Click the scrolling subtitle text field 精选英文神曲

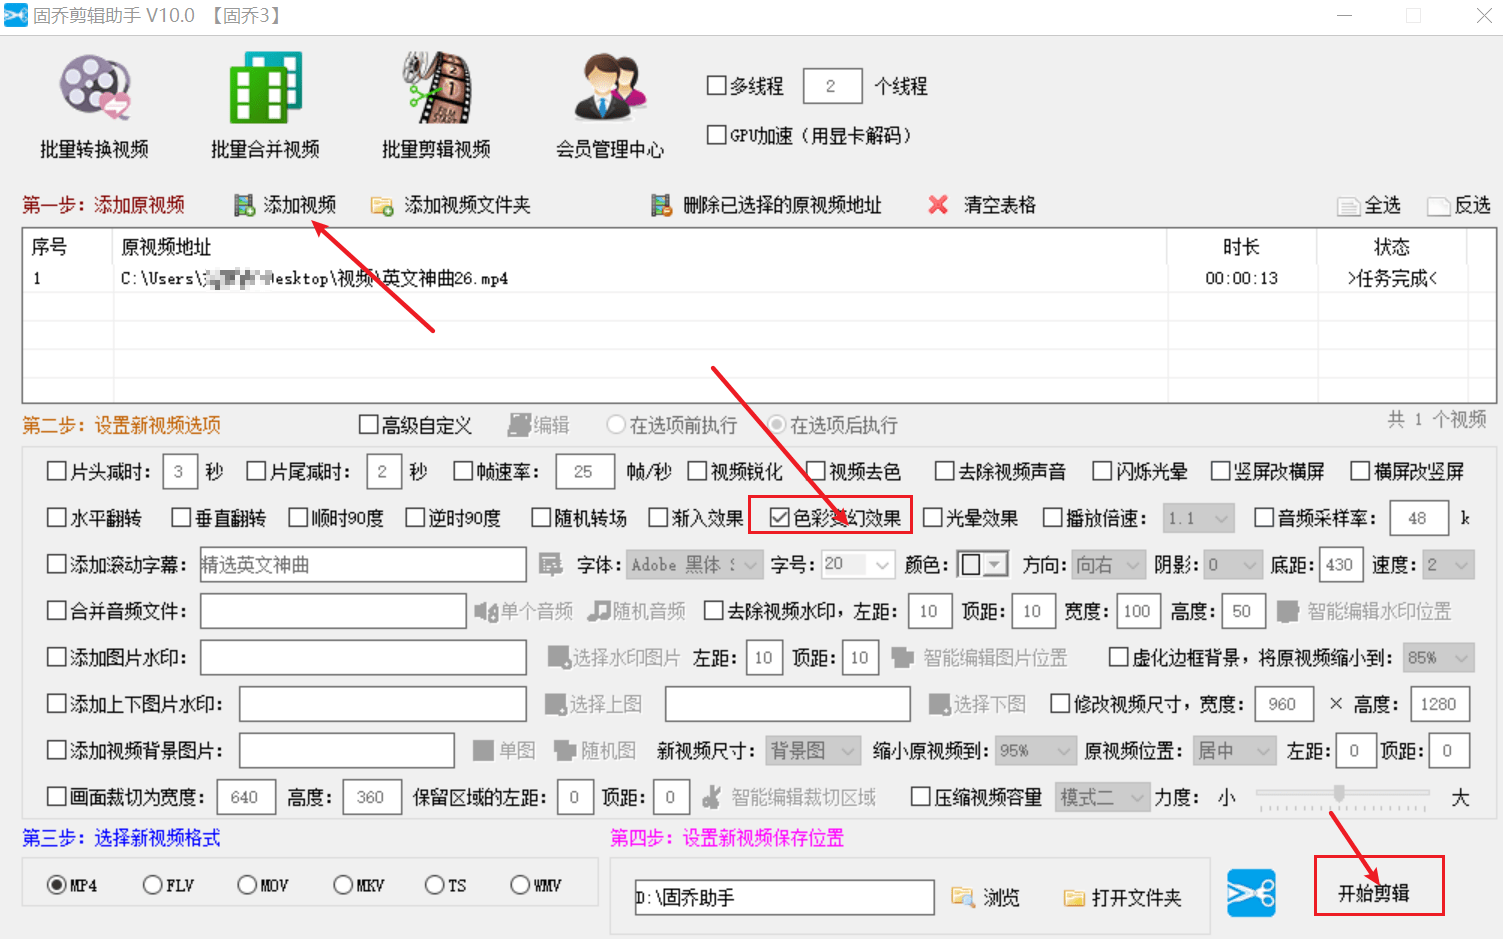[363, 565]
